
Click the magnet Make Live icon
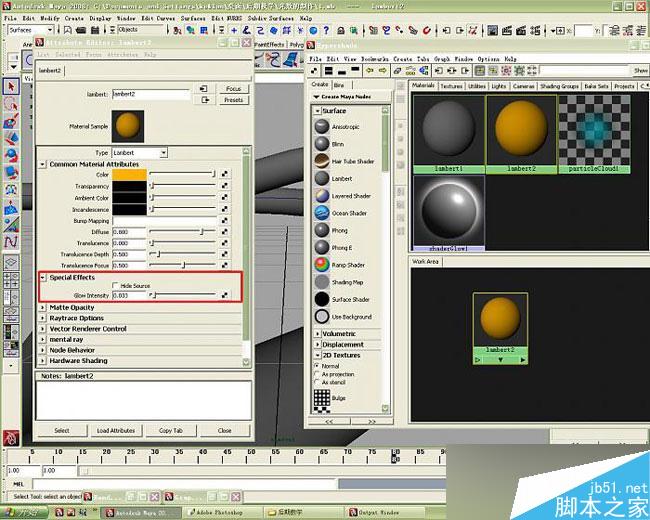tap(426, 30)
